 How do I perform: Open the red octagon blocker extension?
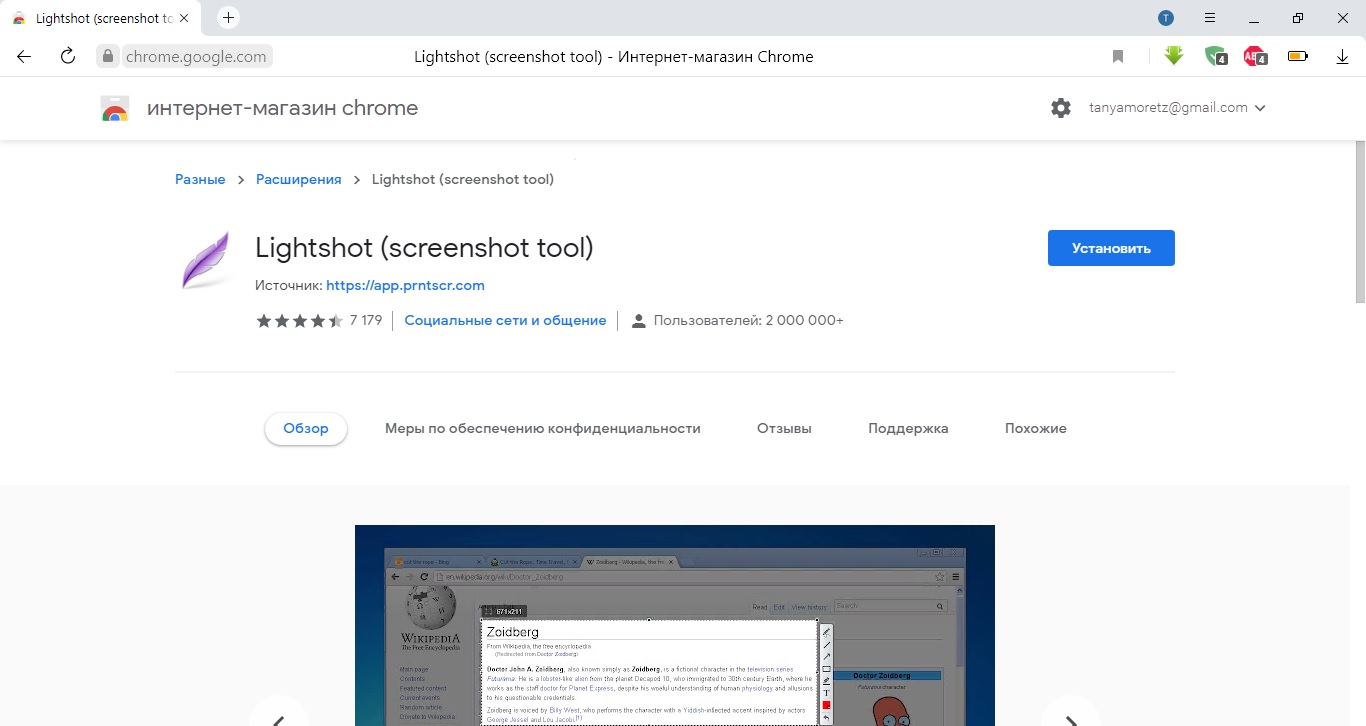coord(1254,57)
